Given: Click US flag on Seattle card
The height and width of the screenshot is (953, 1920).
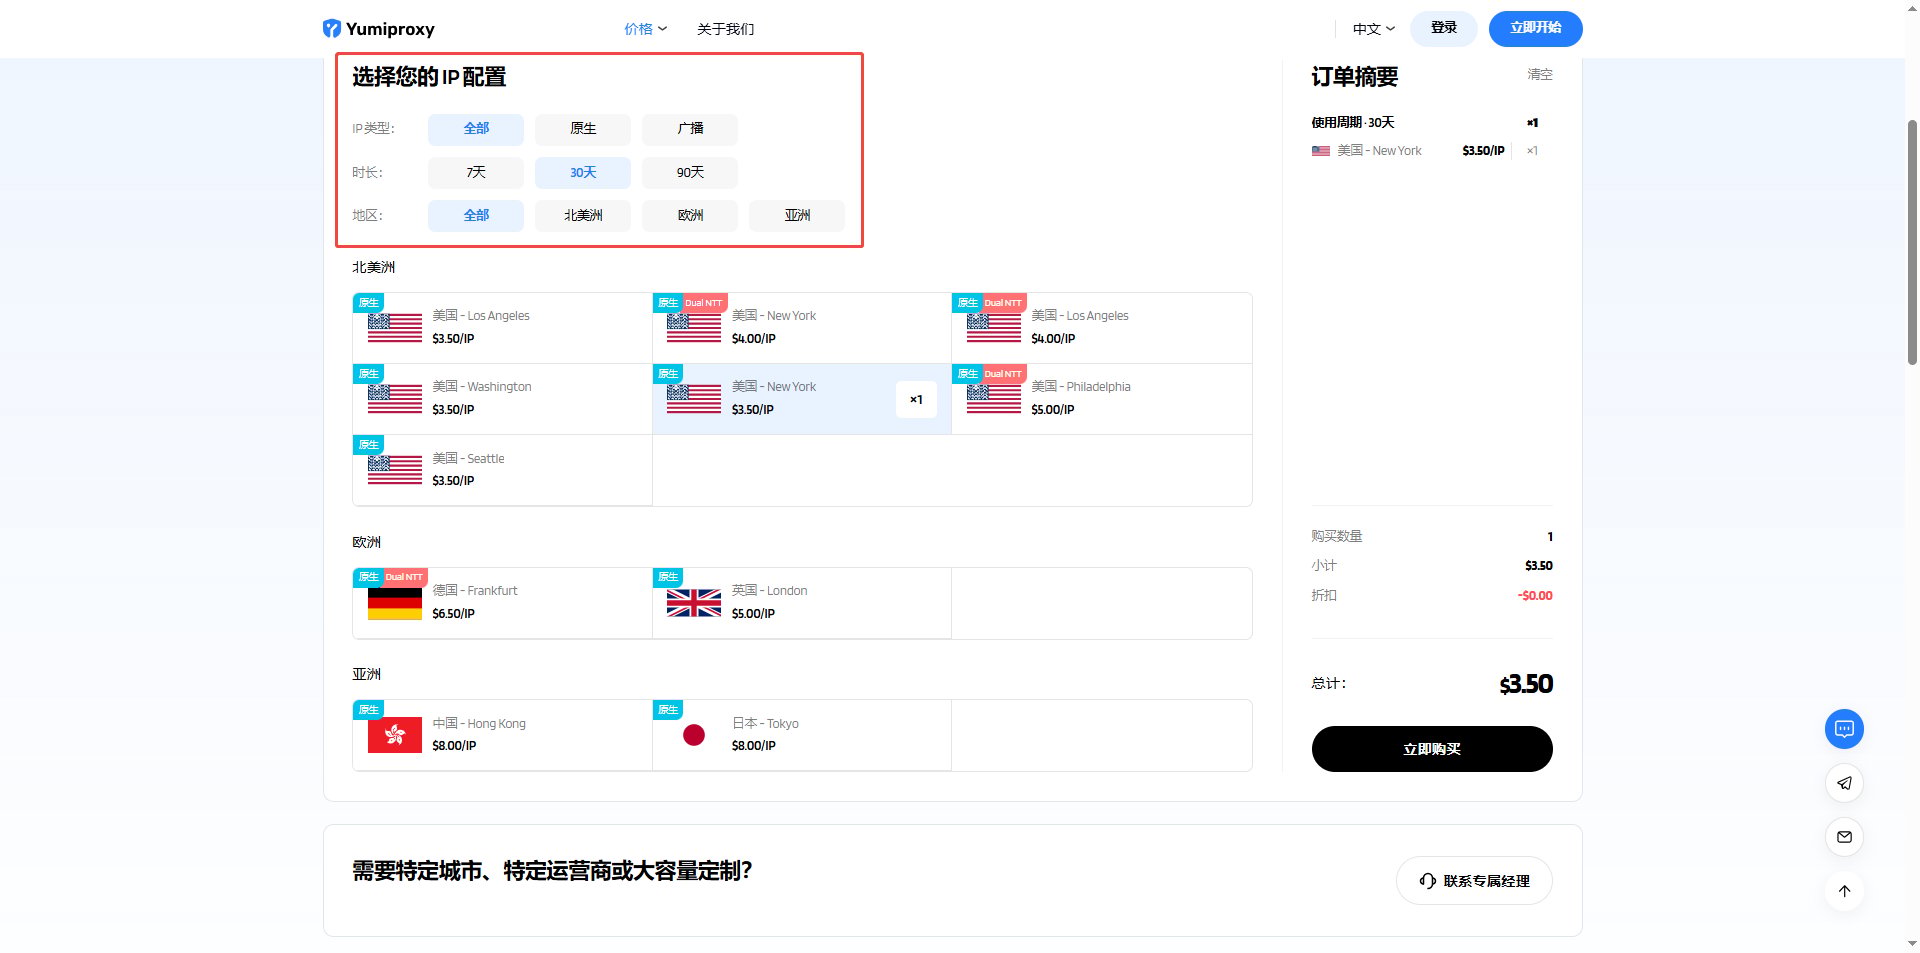Looking at the screenshot, I should click(395, 470).
